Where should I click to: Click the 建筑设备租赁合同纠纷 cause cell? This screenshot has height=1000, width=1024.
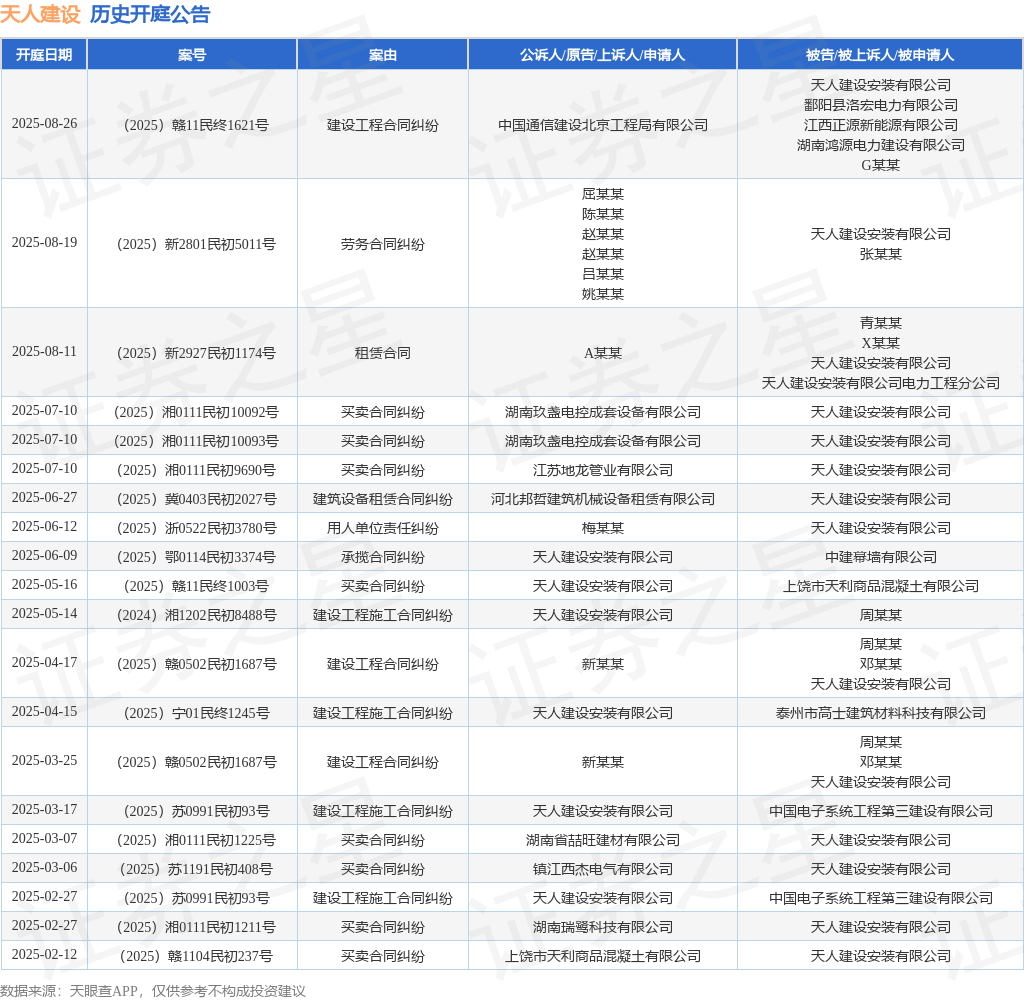[x=383, y=499]
